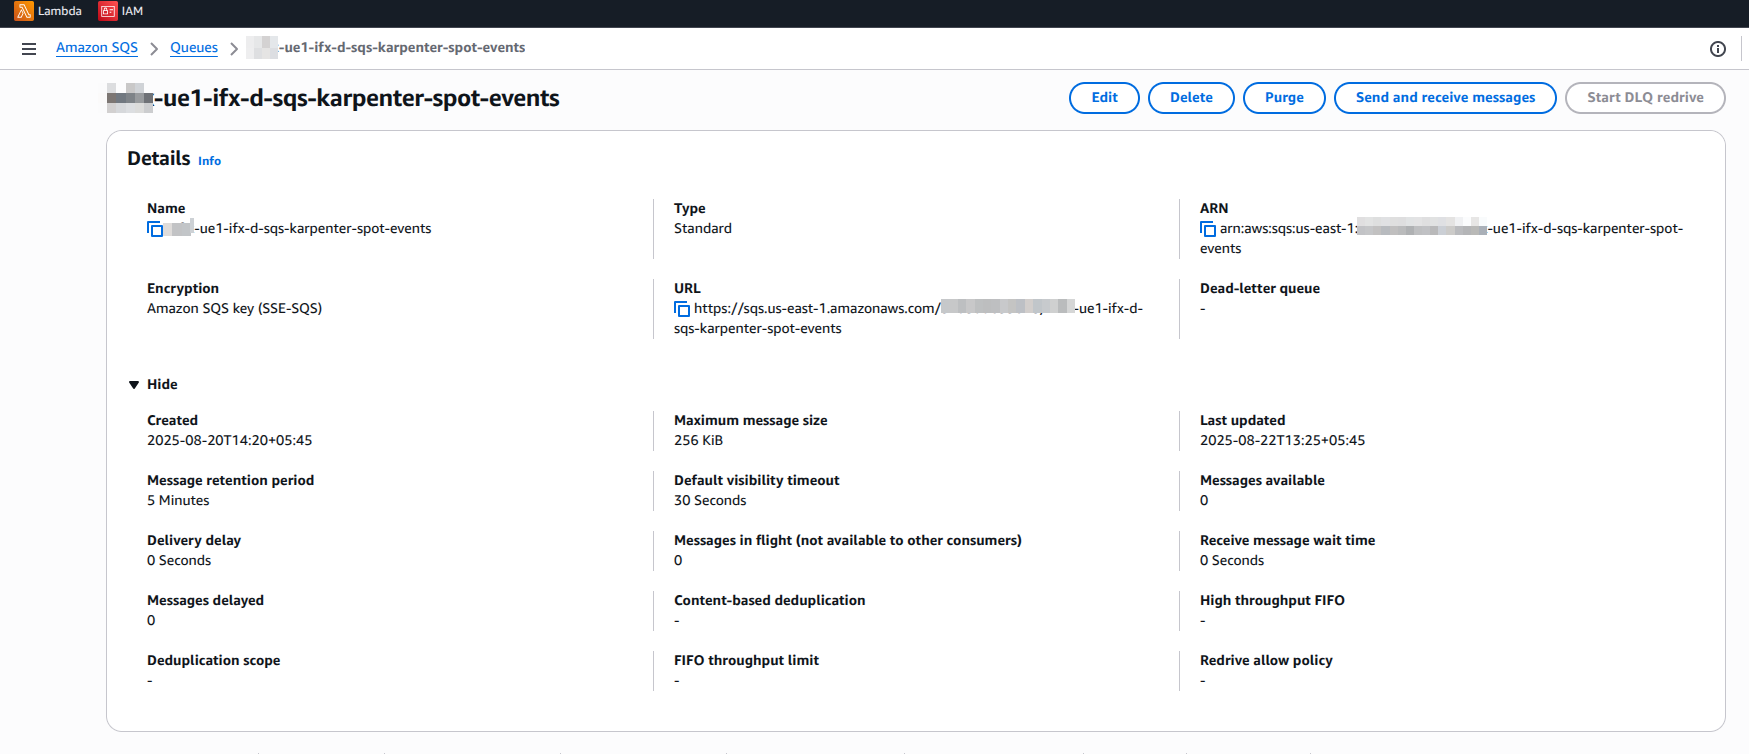
Task: Collapse details using the Hide triangle
Action: pyautogui.click(x=134, y=385)
